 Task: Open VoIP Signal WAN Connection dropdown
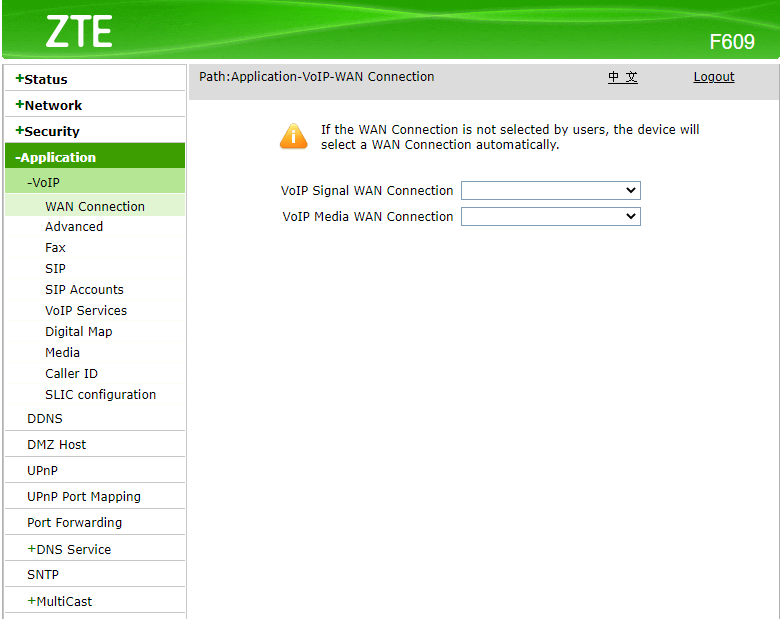550,190
